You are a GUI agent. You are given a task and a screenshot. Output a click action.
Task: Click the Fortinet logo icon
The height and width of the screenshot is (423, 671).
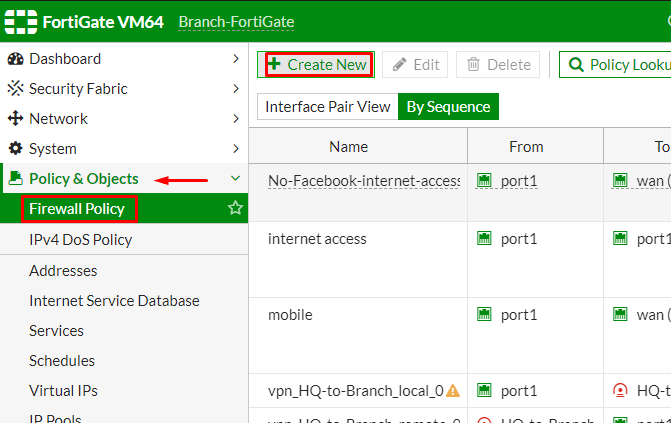(21, 21)
